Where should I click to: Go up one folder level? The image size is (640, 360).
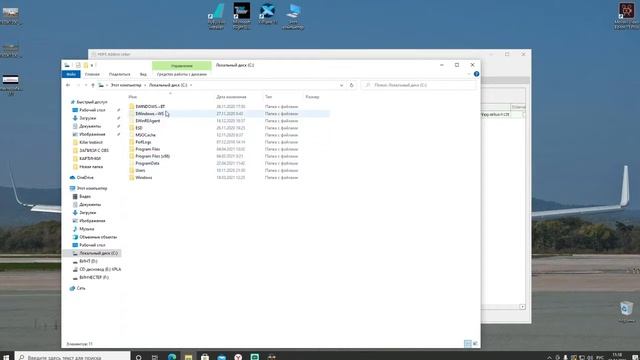click(x=93, y=85)
